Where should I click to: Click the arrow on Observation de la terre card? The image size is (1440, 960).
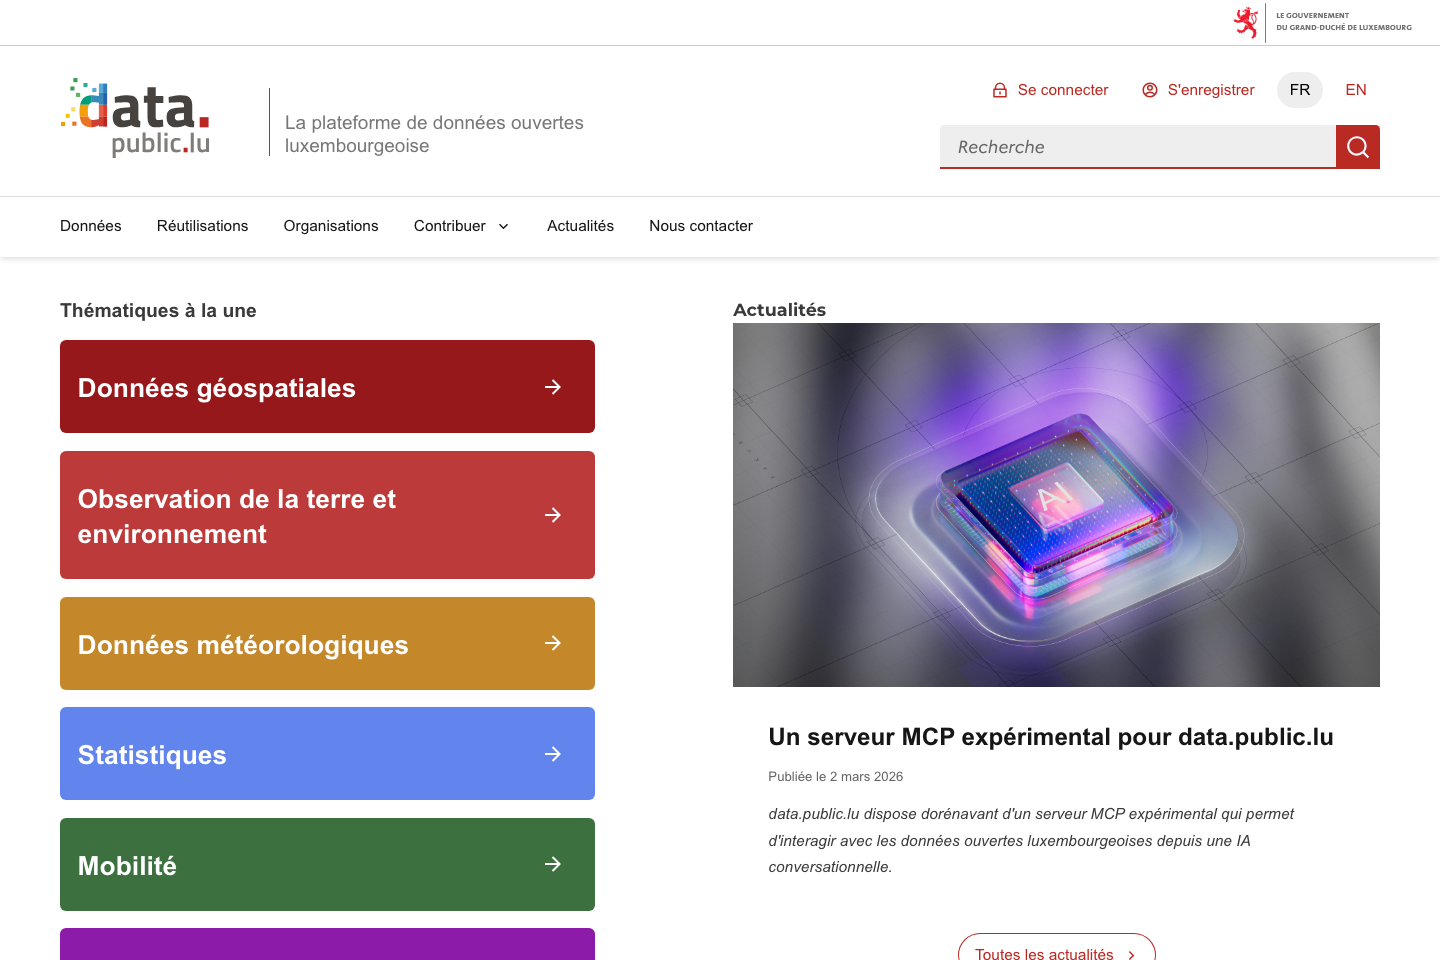[x=553, y=515]
